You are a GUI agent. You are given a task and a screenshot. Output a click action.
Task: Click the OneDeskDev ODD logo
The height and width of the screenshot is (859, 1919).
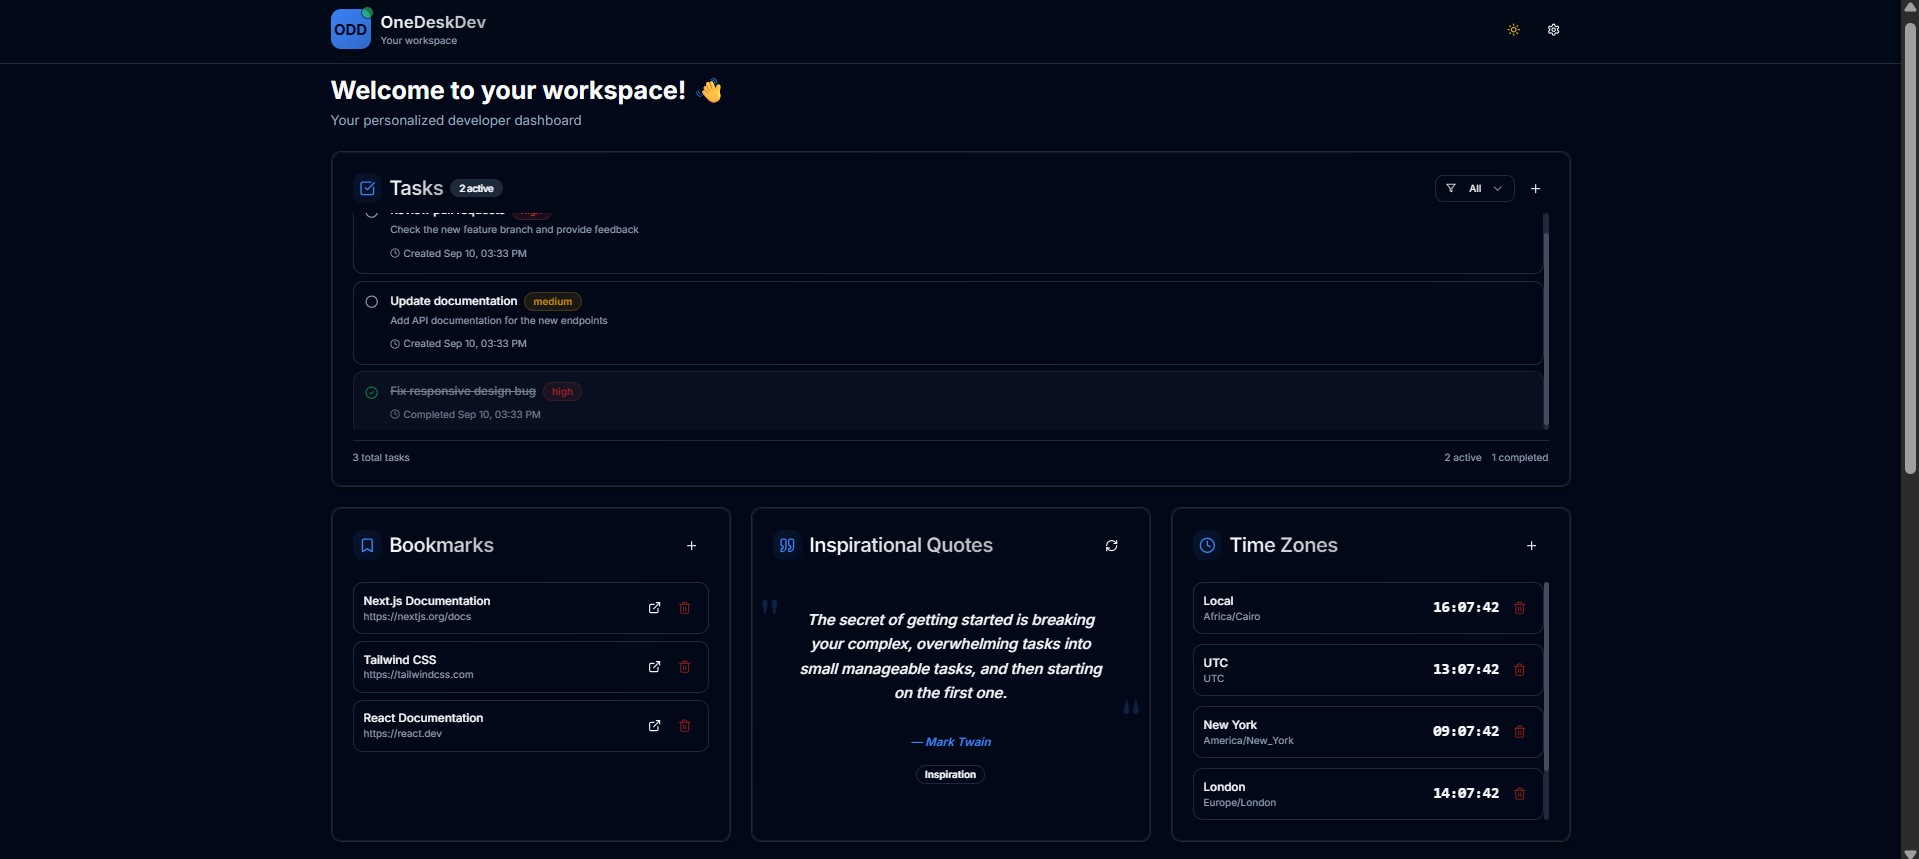[x=350, y=30]
